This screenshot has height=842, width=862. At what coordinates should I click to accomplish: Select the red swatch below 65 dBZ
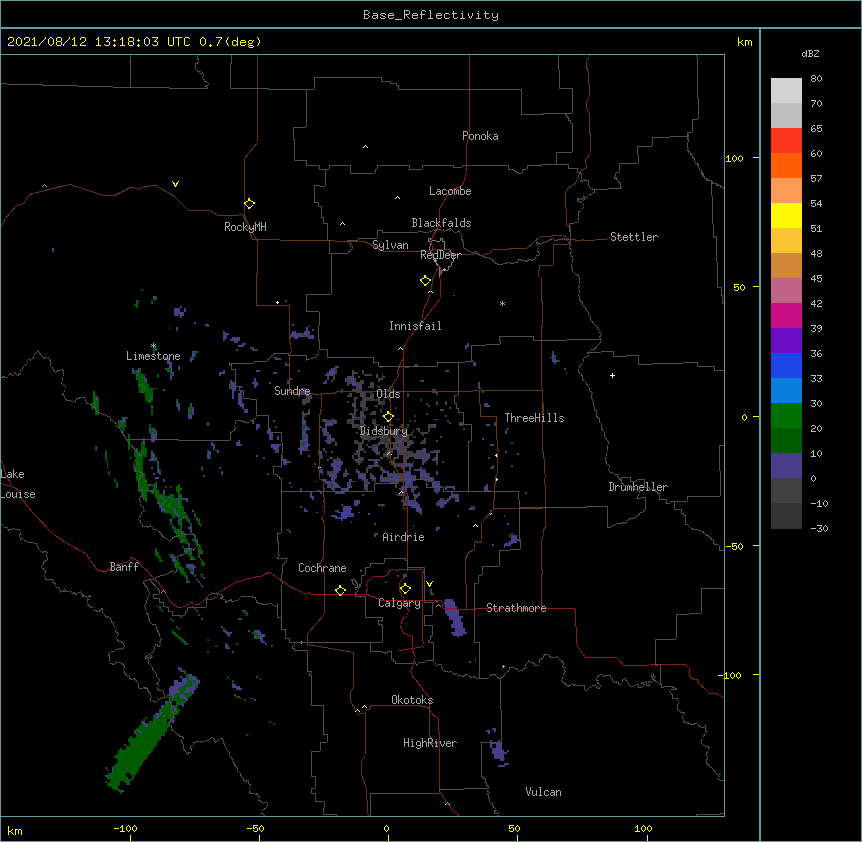coord(786,141)
